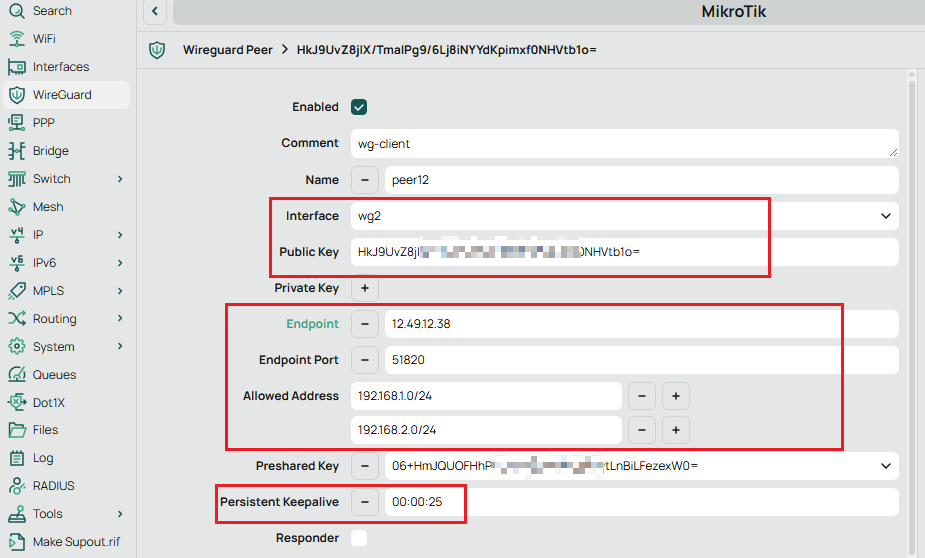Open the Queues menu item
925x558 pixels.
coord(66,375)
